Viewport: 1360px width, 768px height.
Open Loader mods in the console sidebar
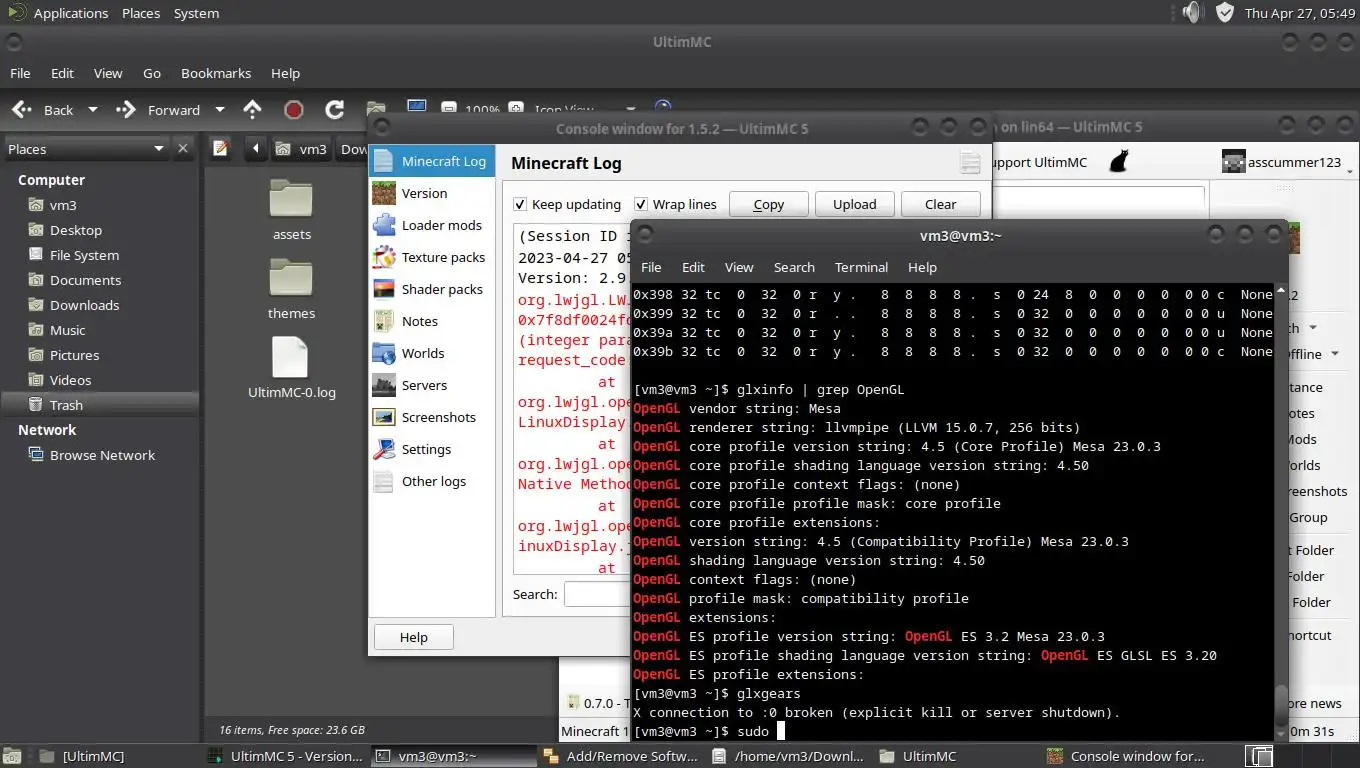tap(432, 225)
